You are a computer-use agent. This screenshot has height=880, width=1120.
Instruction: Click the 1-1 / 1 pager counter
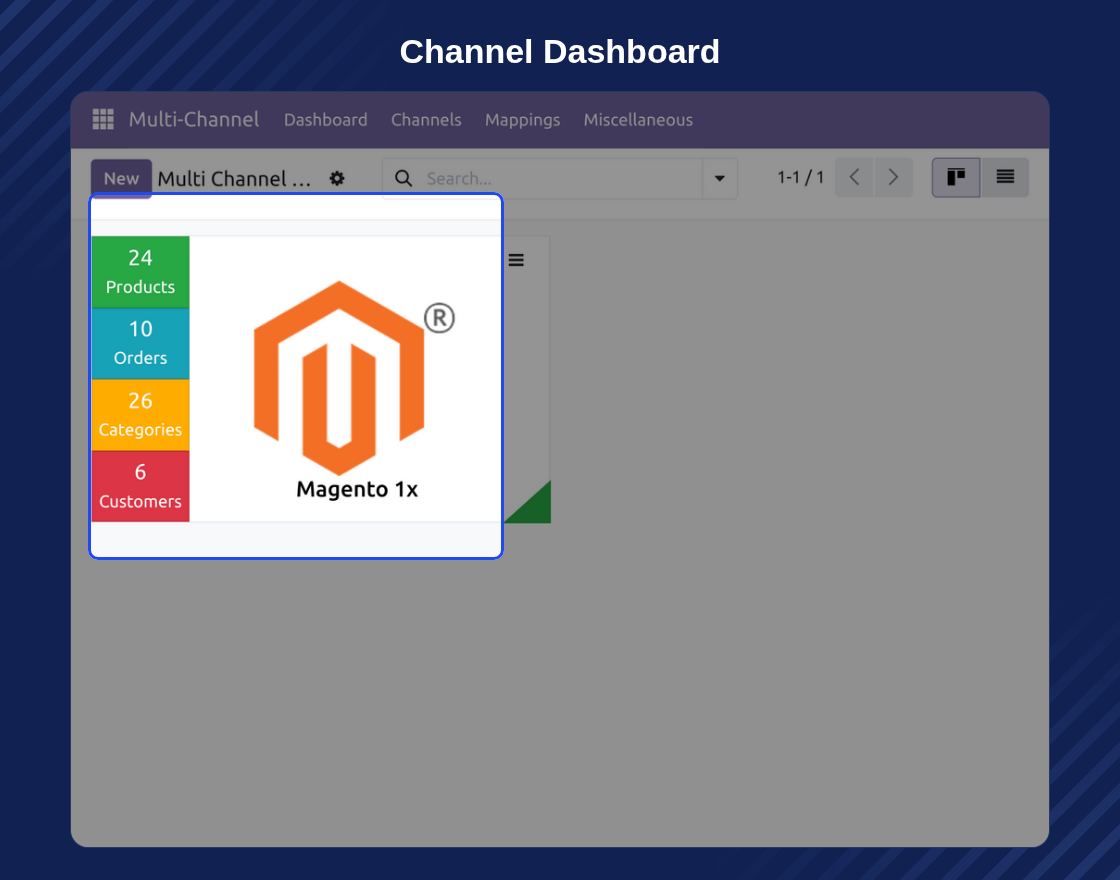coord(800,177)
